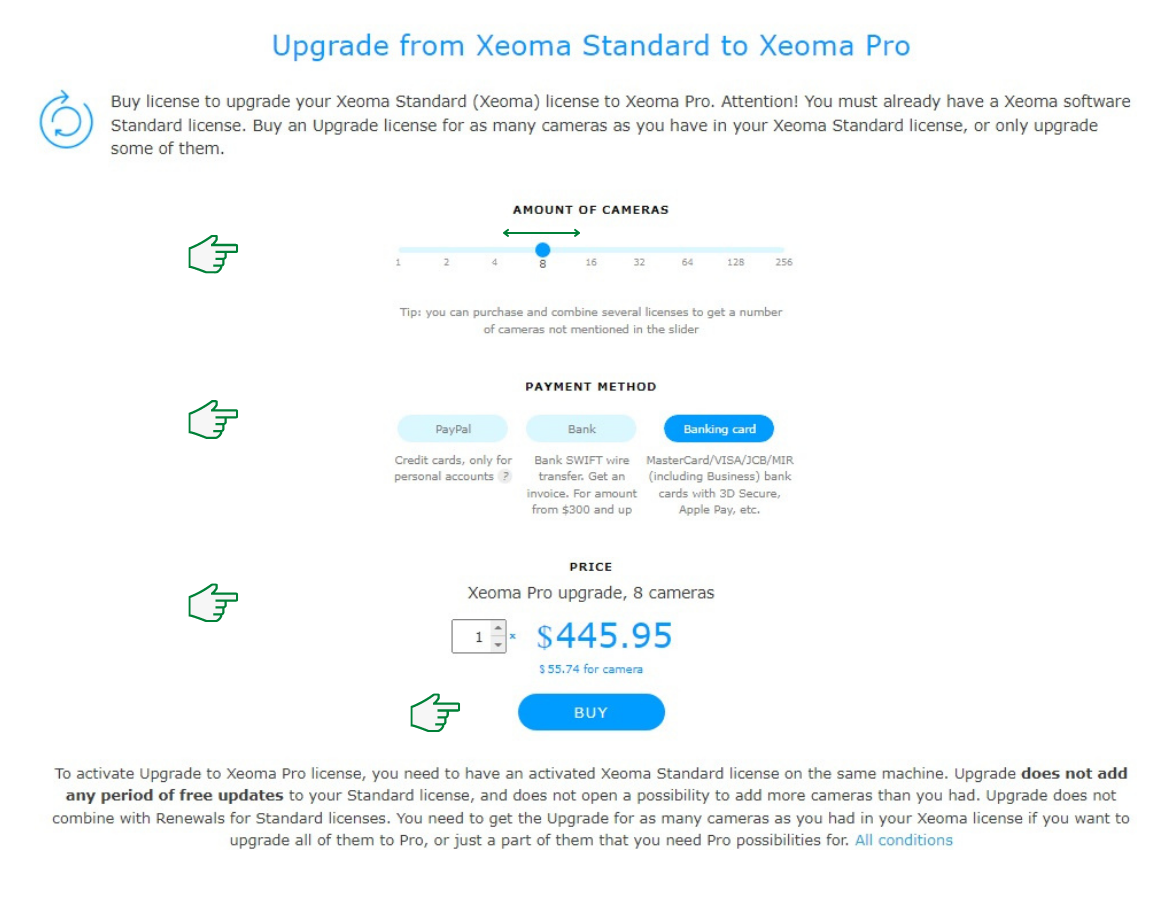Increase license quantity with the up stepper arrow
The width and height of the screenshot is (1154, 922).
498,629
